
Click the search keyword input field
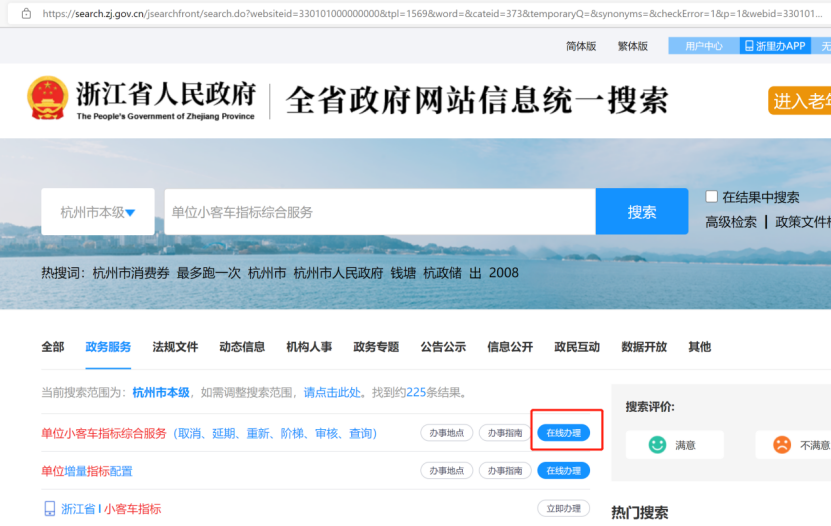pos(380,212)
